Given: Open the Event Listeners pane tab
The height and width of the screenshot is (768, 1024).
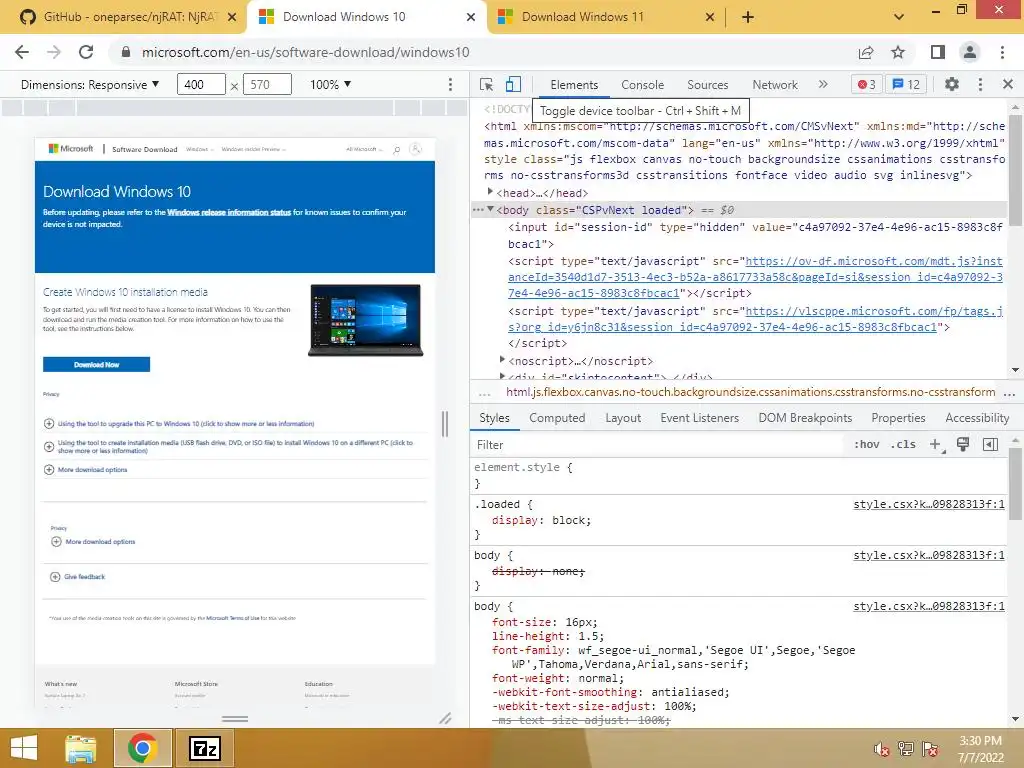Looking at the screenshot, I should [699, 418].
